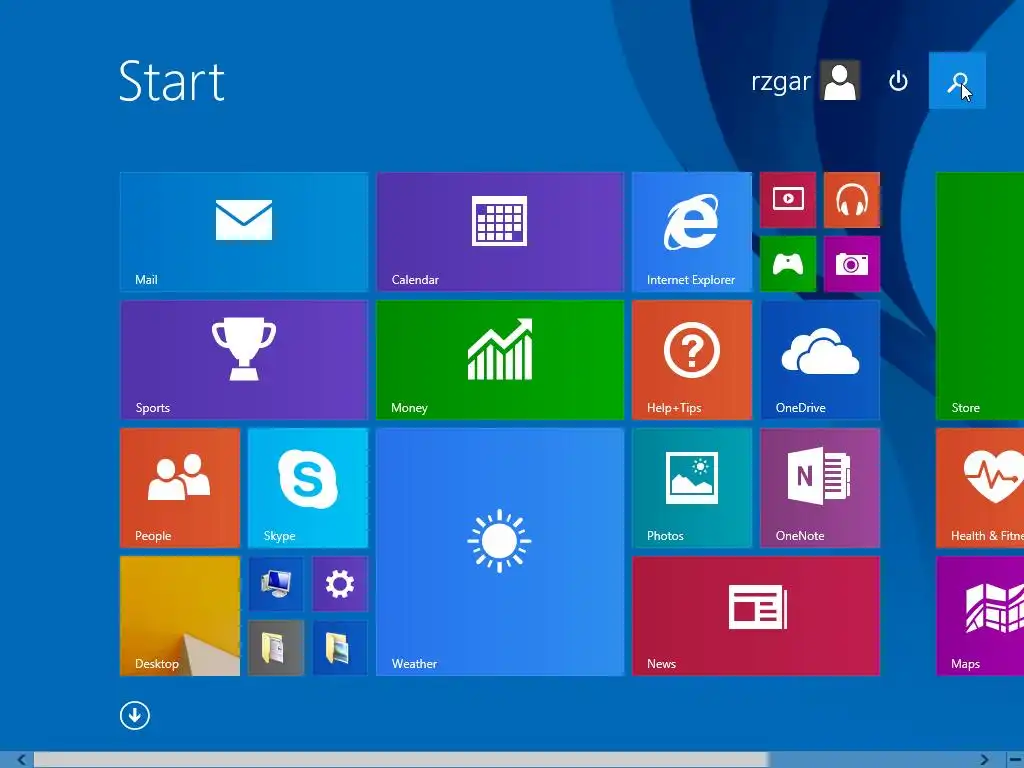Image resolution: width=1024 pixels, height=768 pixels.
Task: Click the user avatar picture
Action: (x=840, y=81)
